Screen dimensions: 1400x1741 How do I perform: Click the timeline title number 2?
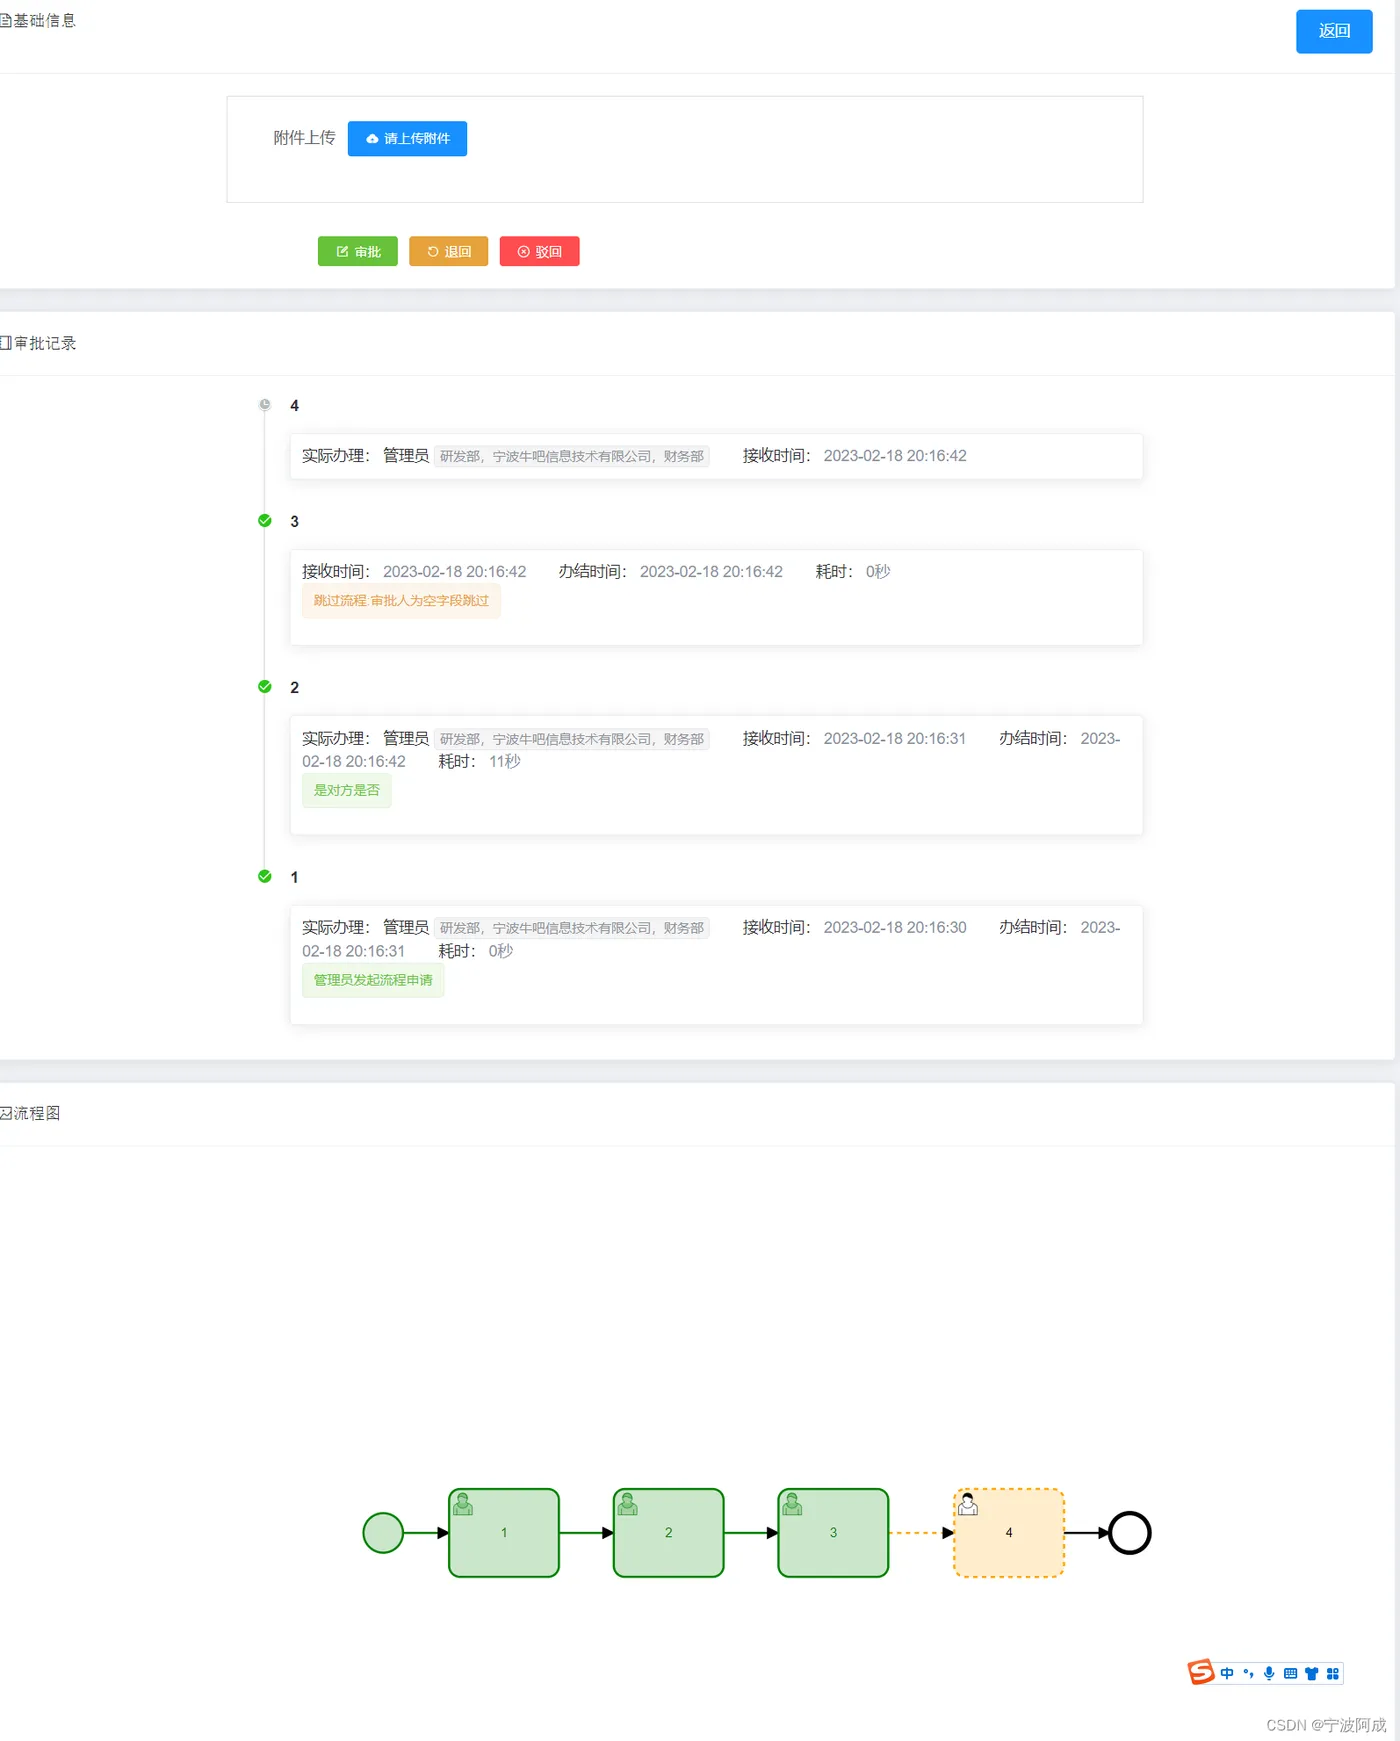click(294, 688)
